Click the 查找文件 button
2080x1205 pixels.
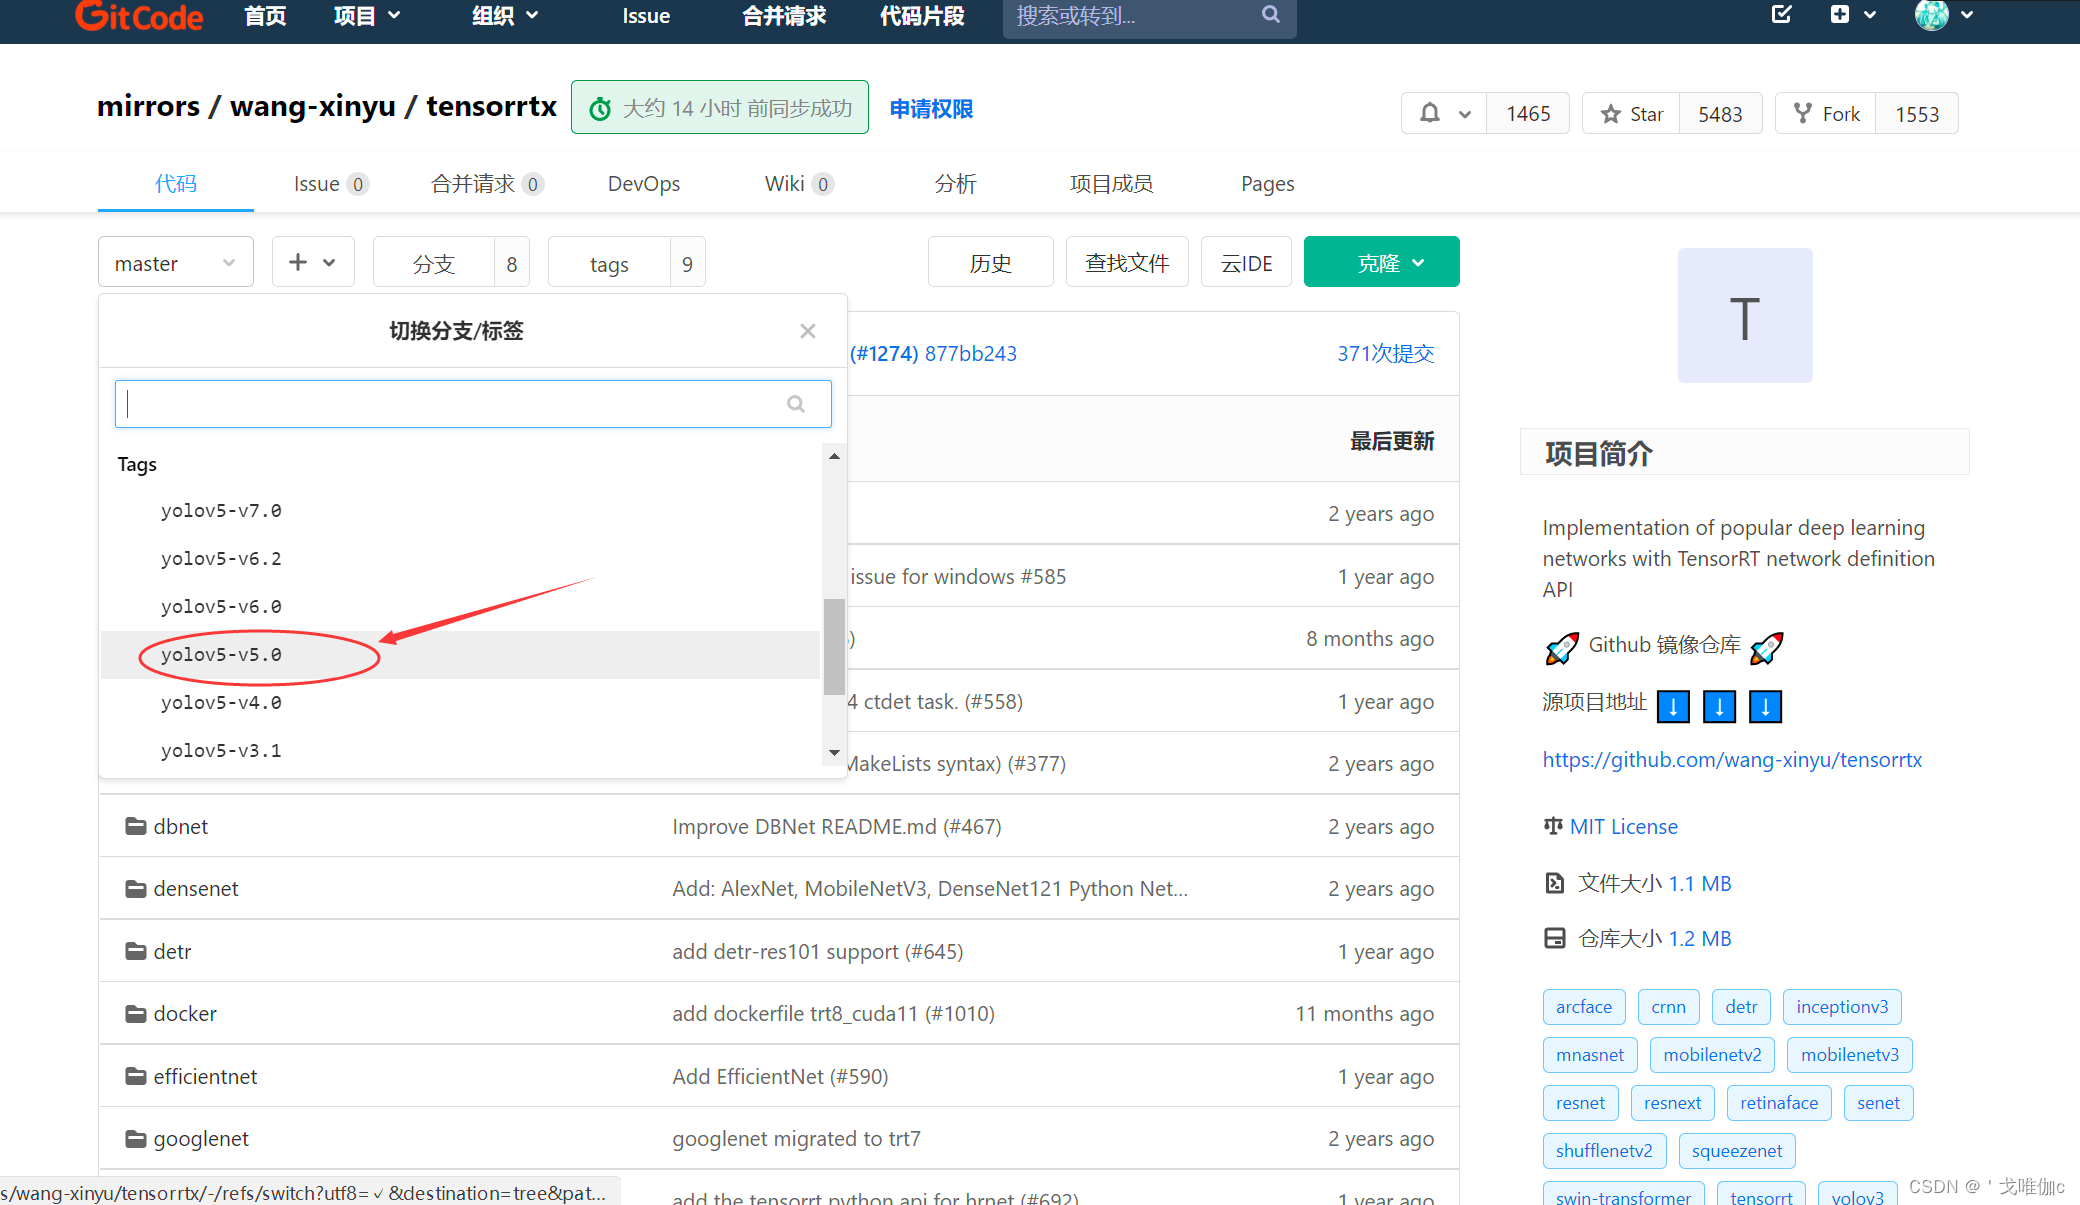[1127, 263]
